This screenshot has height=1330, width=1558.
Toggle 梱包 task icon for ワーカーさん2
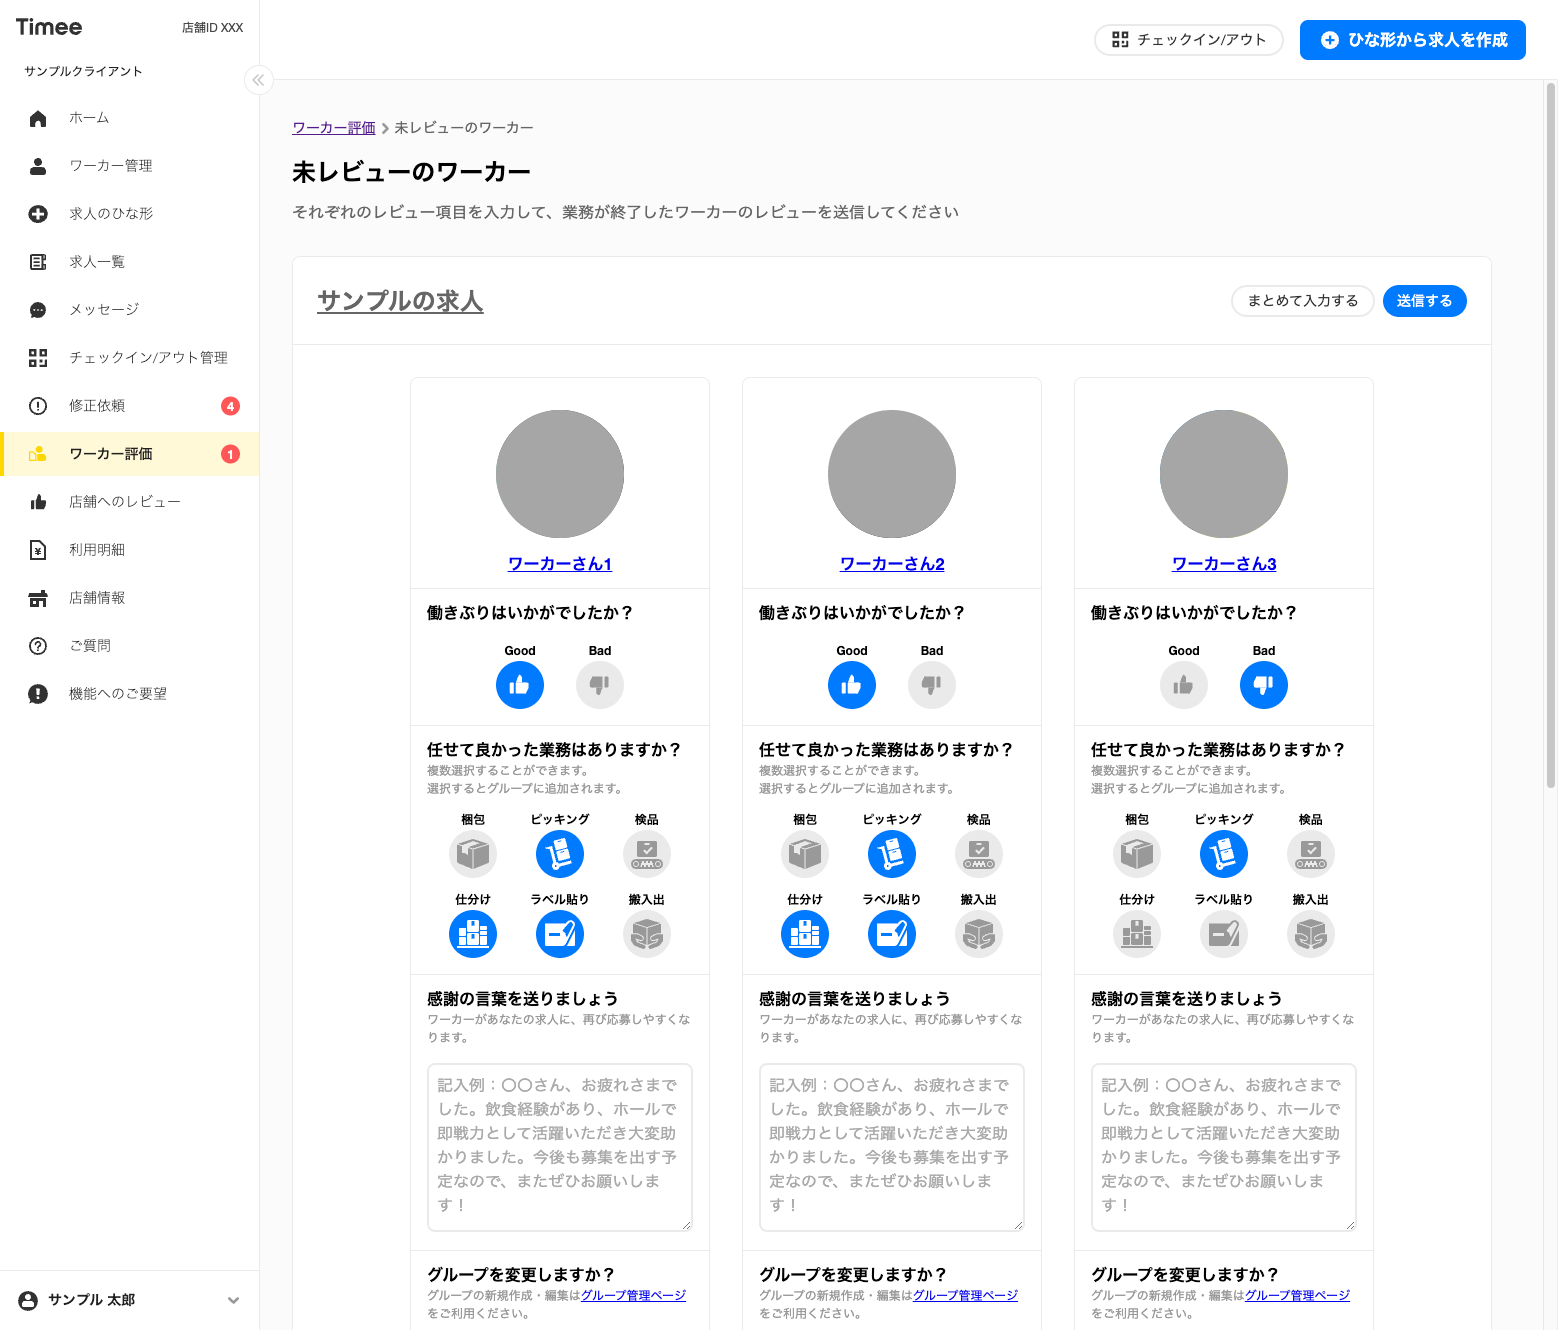pyautogui.click(x=805, y=854)
